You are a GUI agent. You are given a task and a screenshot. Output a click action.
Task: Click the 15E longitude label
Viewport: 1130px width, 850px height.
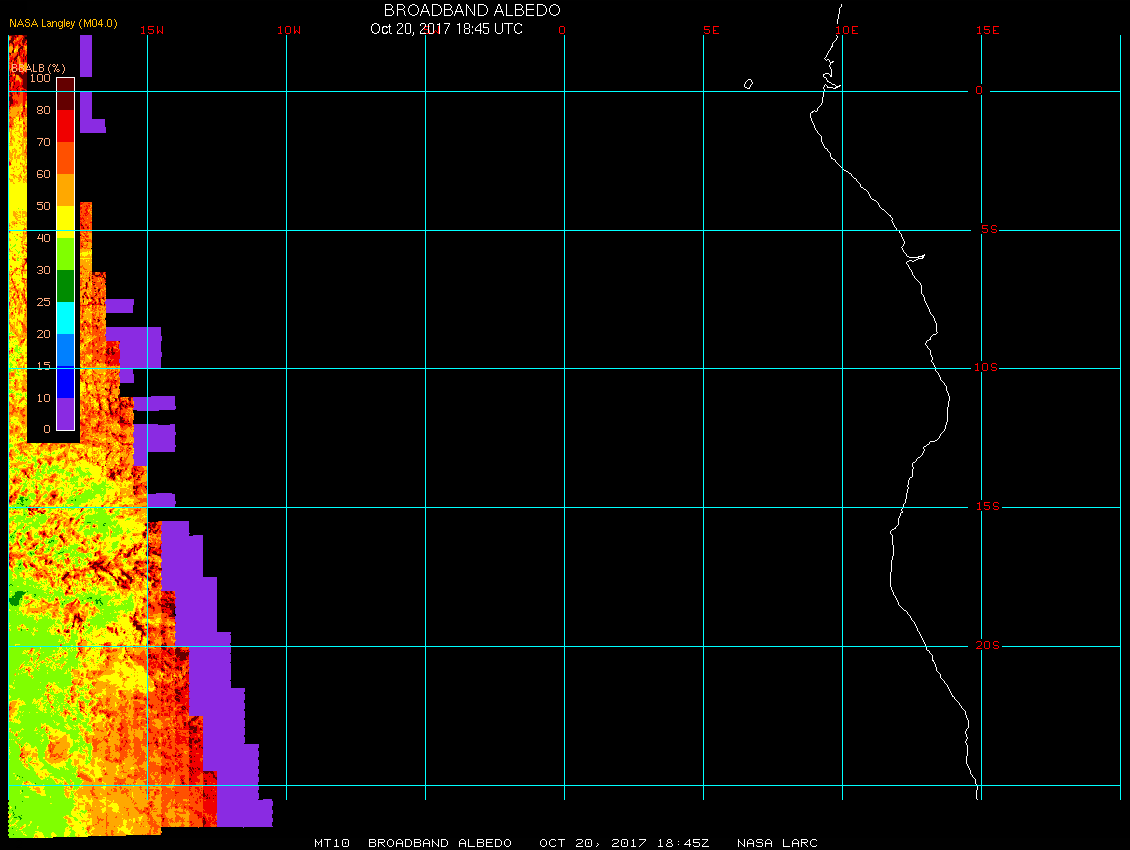point(988,30)
